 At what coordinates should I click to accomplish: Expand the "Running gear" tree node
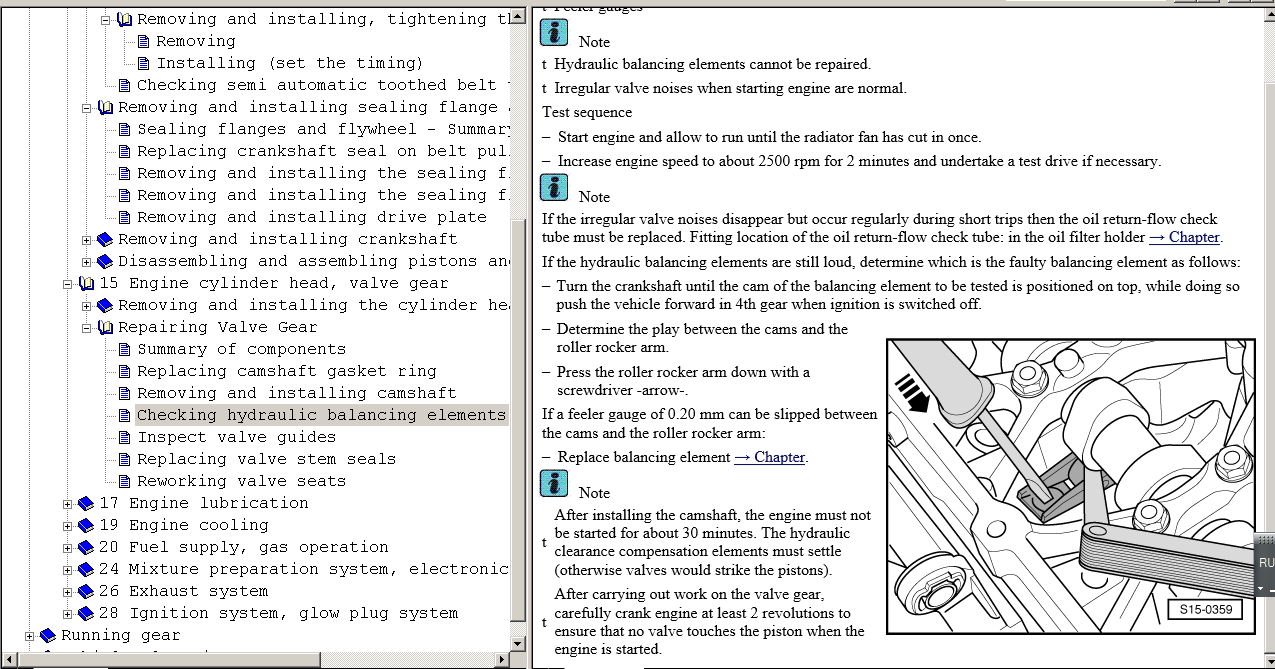click(29, 636)
